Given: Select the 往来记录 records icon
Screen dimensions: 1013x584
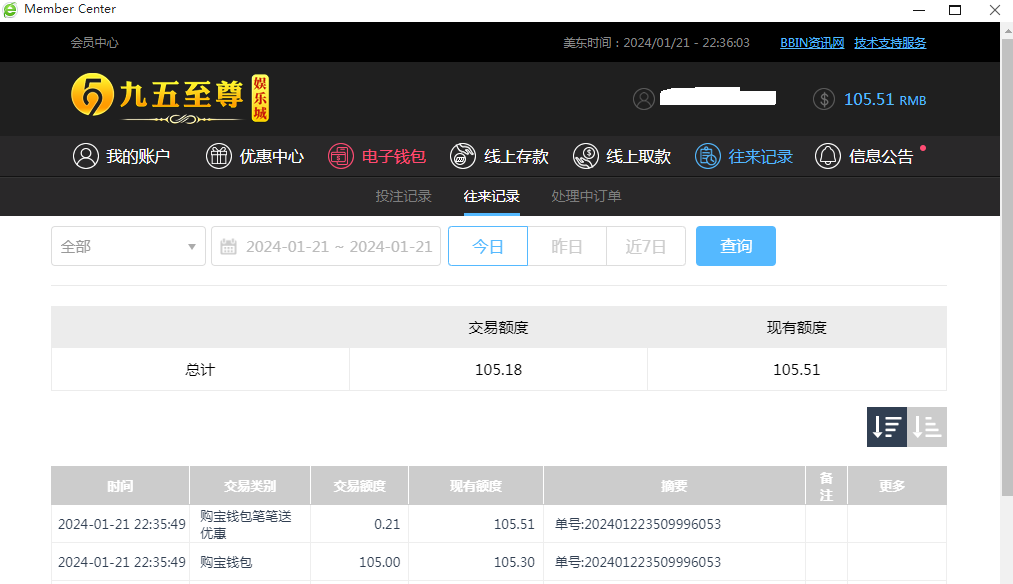Looking at the screenshot, I should (708, 156).
